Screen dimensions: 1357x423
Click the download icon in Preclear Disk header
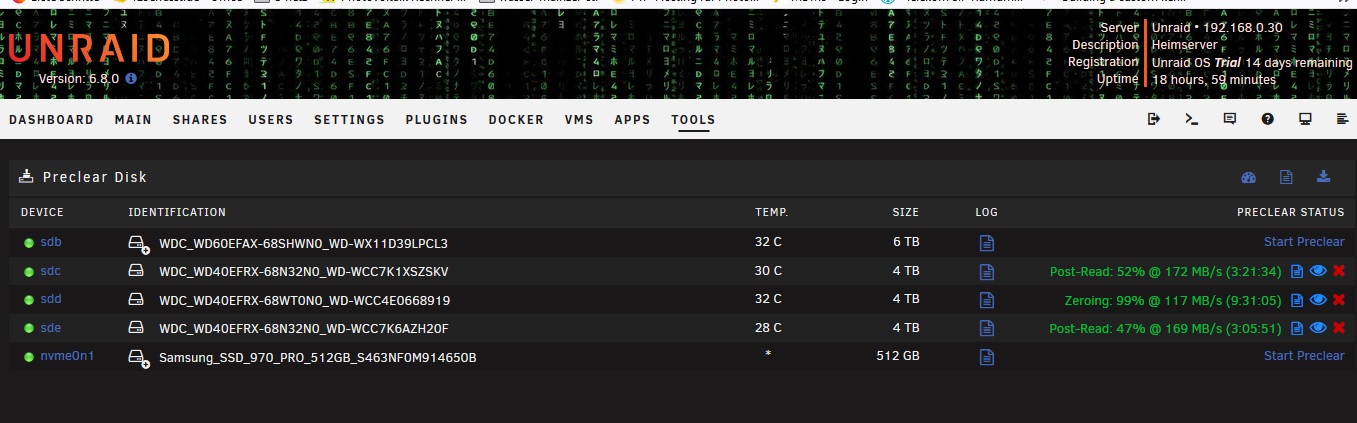click(x=1324, y=177)
